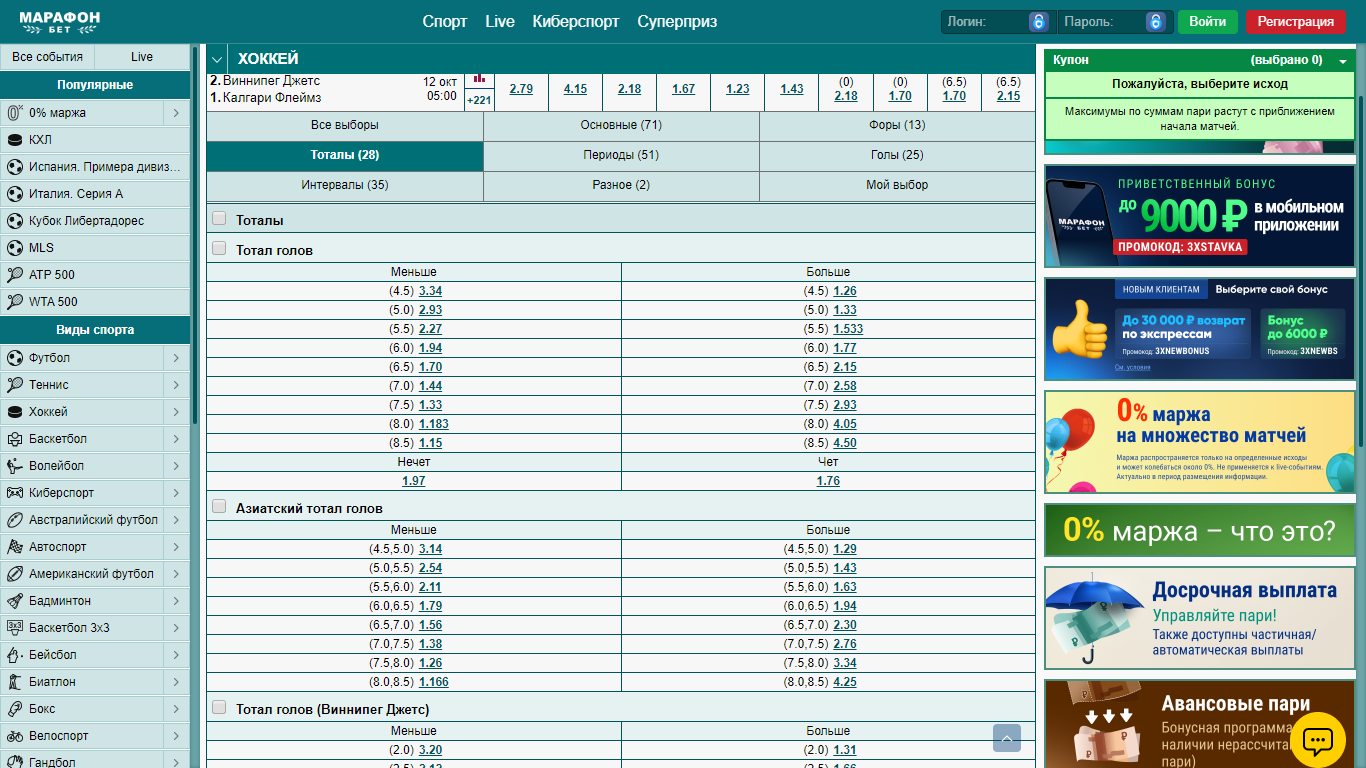The height and width of the screenshot is (768, 1366).
Task: Show +221 more markets for match
Action: pyautogui.click(x=479, y=100)
